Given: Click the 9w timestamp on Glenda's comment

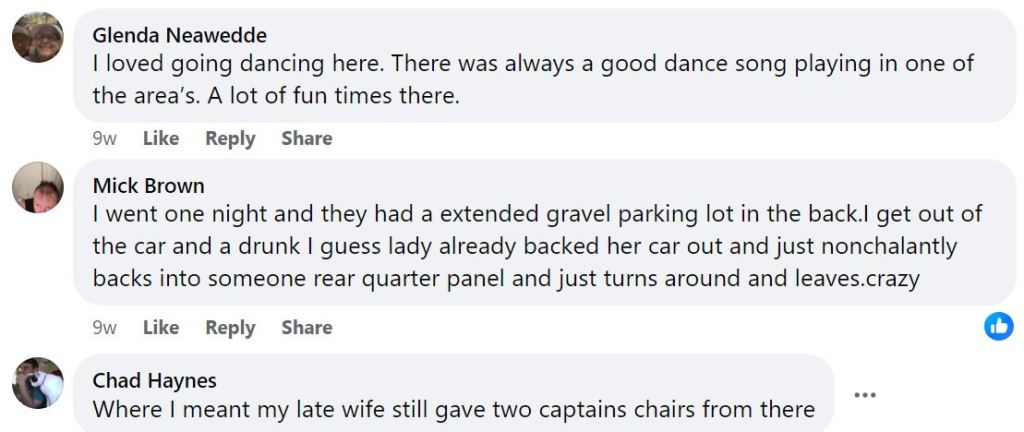Looking at the screenshot, I should tap(104, 139).
